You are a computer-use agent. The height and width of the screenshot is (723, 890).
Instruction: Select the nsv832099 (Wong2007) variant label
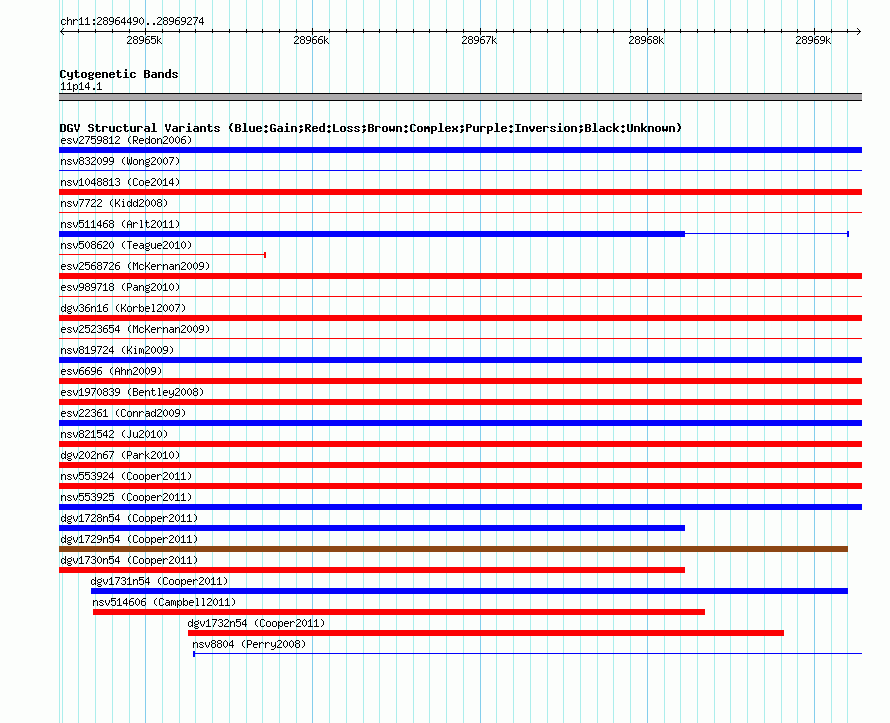[x=120, y=161]
